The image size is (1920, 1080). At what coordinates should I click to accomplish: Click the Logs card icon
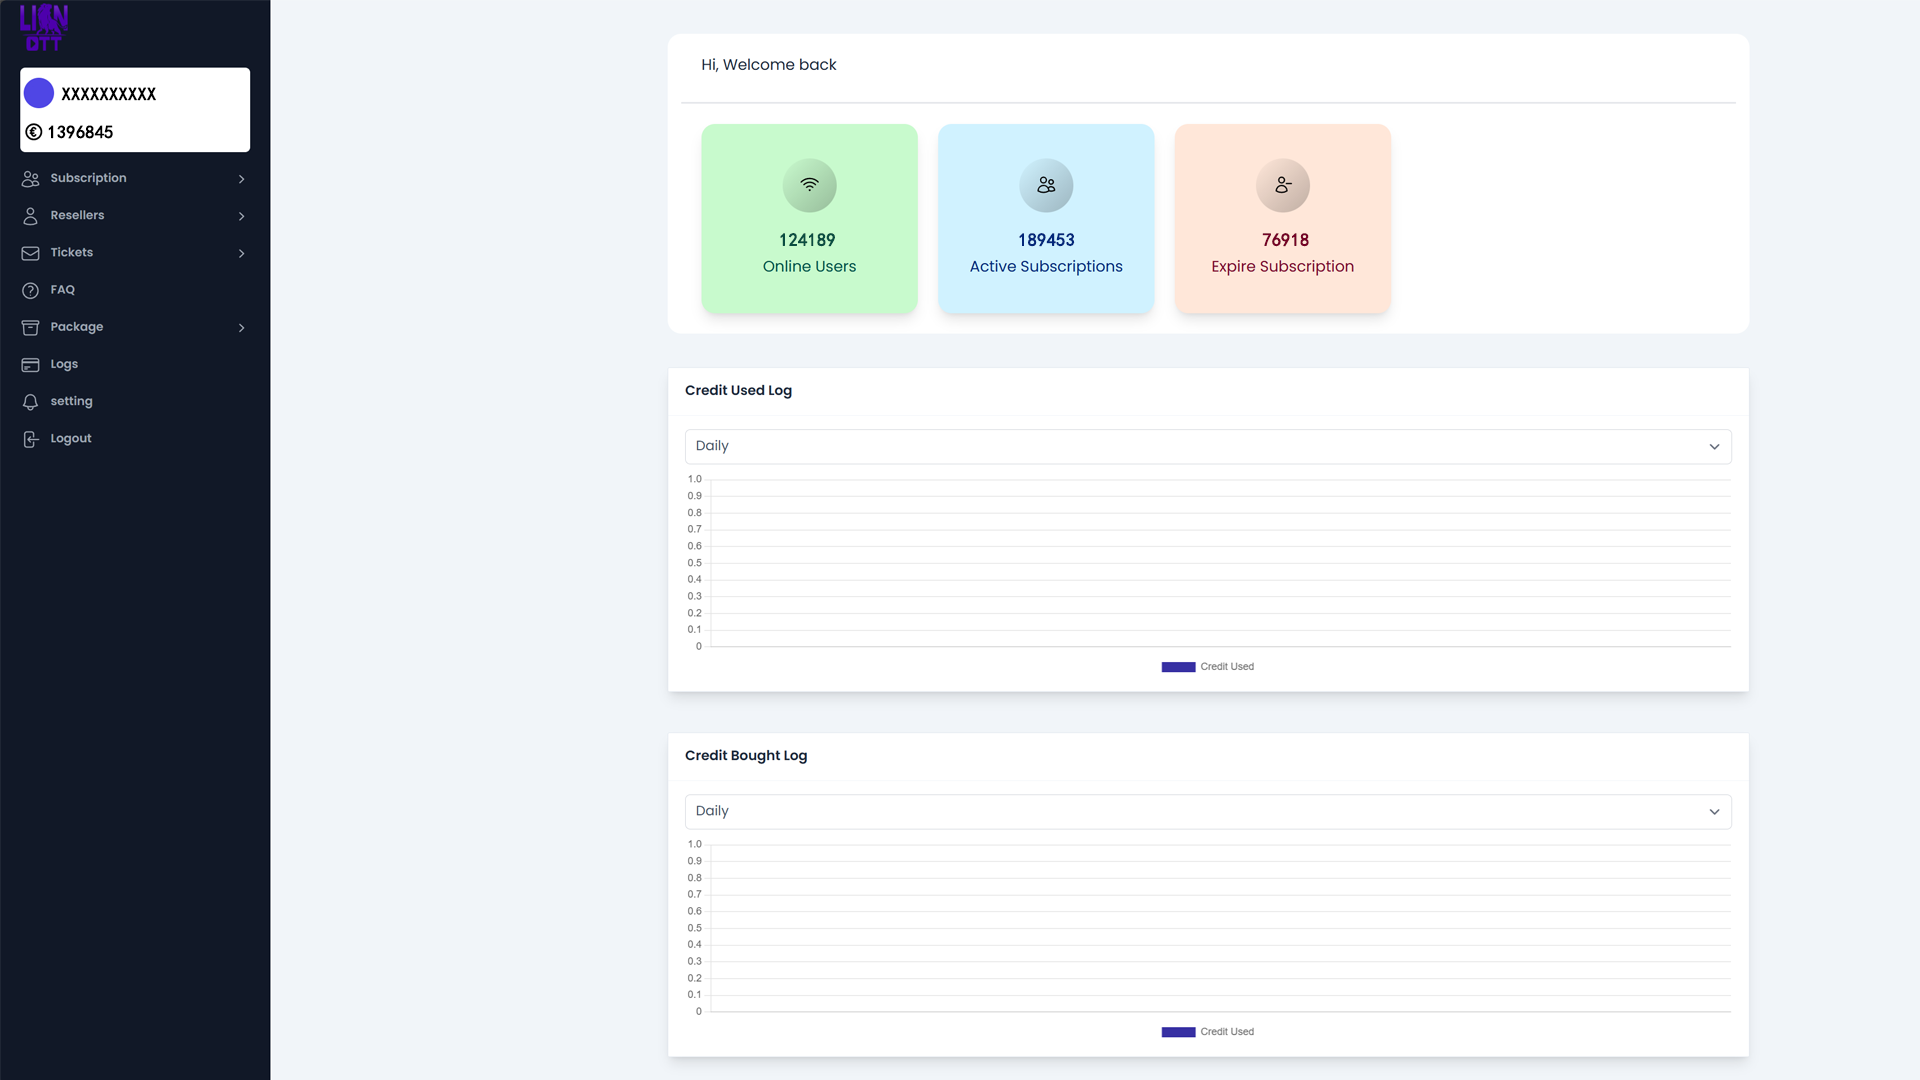pyautogui.click(x=31, y=365)
